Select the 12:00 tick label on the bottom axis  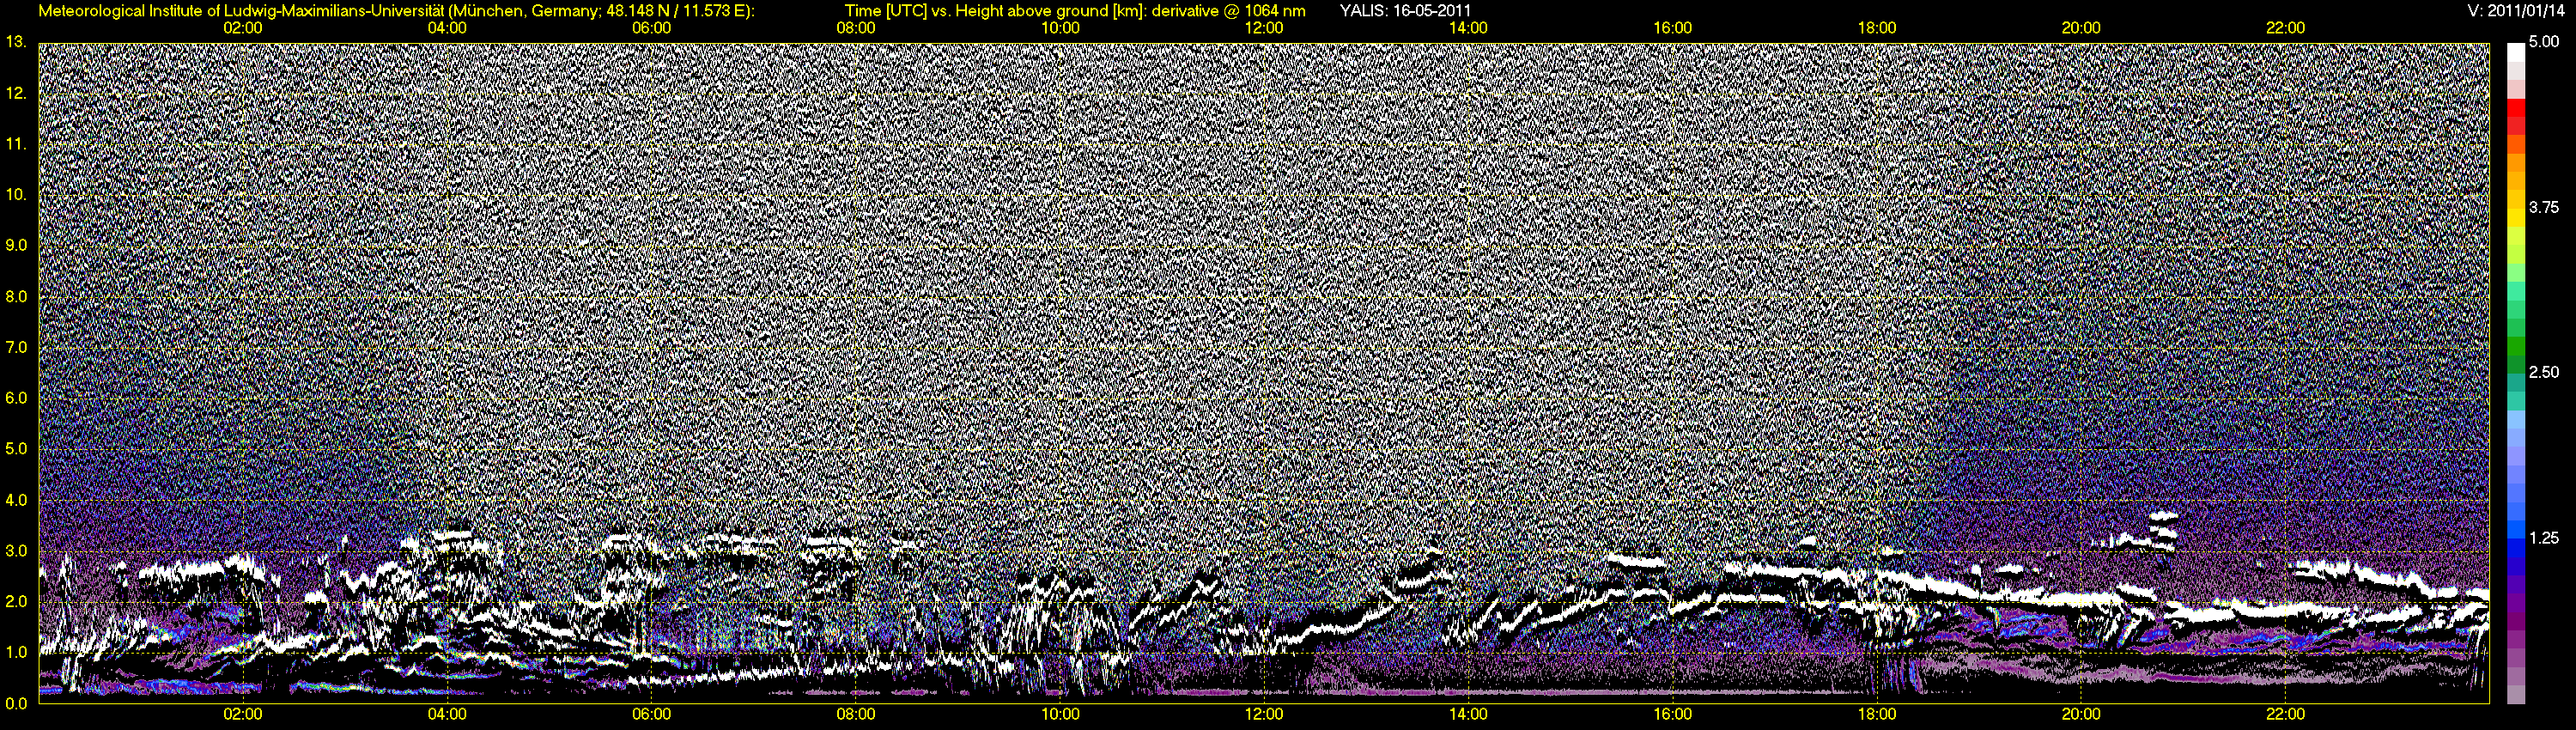[1264, 714]
